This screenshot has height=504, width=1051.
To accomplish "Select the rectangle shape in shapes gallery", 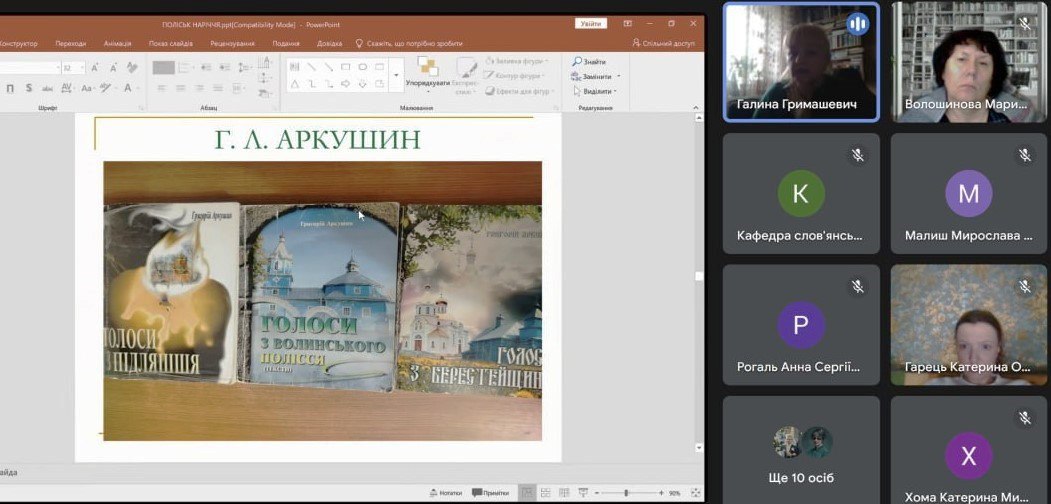I will [x=346, y=67].
